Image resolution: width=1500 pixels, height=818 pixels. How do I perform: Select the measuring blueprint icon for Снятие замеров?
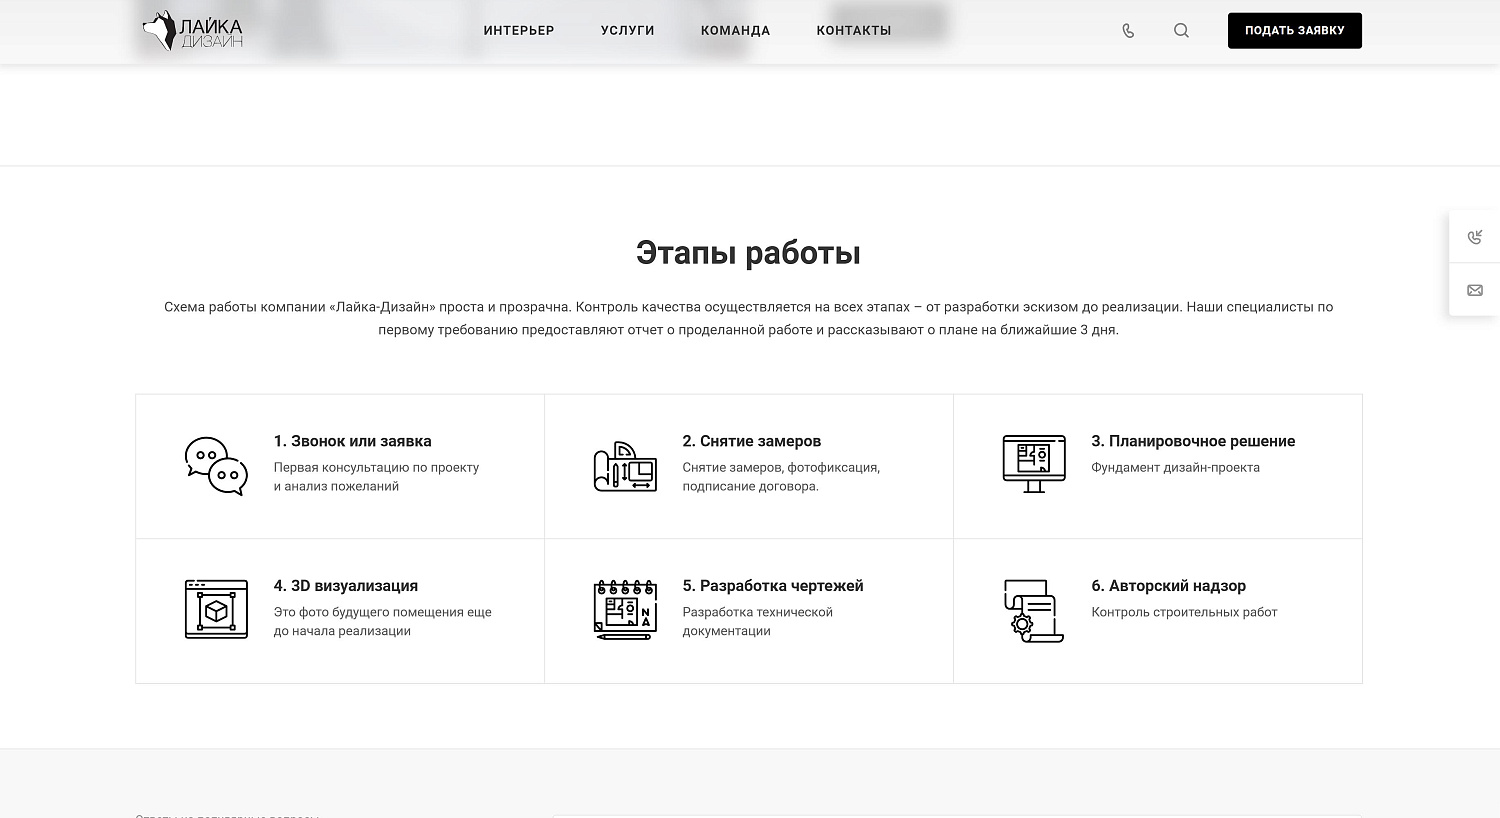[625, 466]
